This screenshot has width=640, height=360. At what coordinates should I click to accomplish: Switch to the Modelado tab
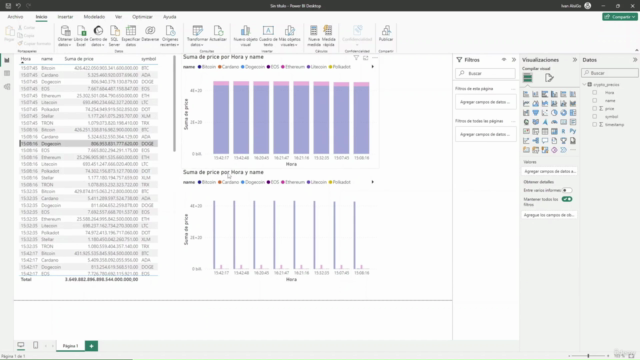[94, 17]
